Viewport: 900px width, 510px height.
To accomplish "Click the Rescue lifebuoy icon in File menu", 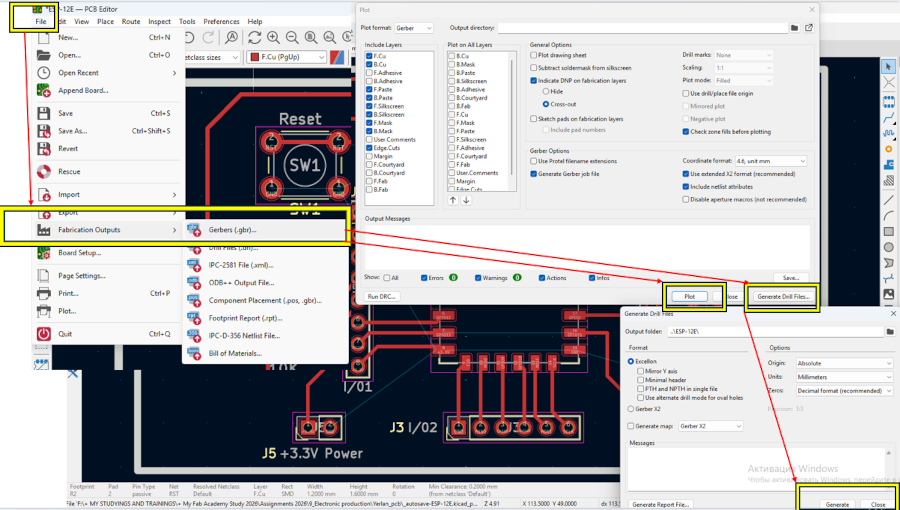I will click(44, 171).
